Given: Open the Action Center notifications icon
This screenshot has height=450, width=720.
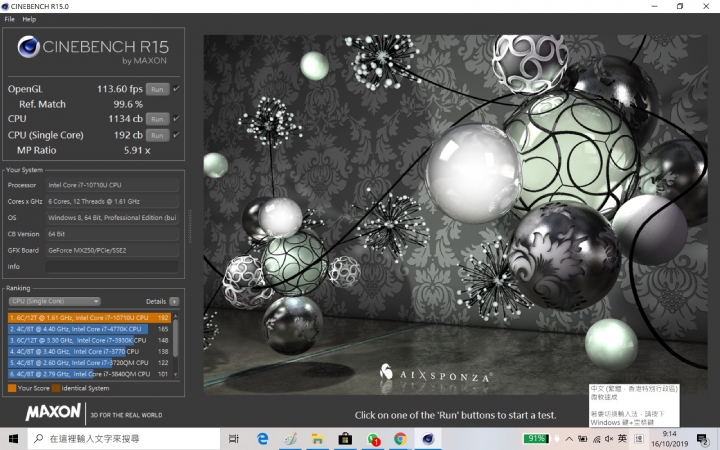Looking at the screenshot, I should point(702,439).
